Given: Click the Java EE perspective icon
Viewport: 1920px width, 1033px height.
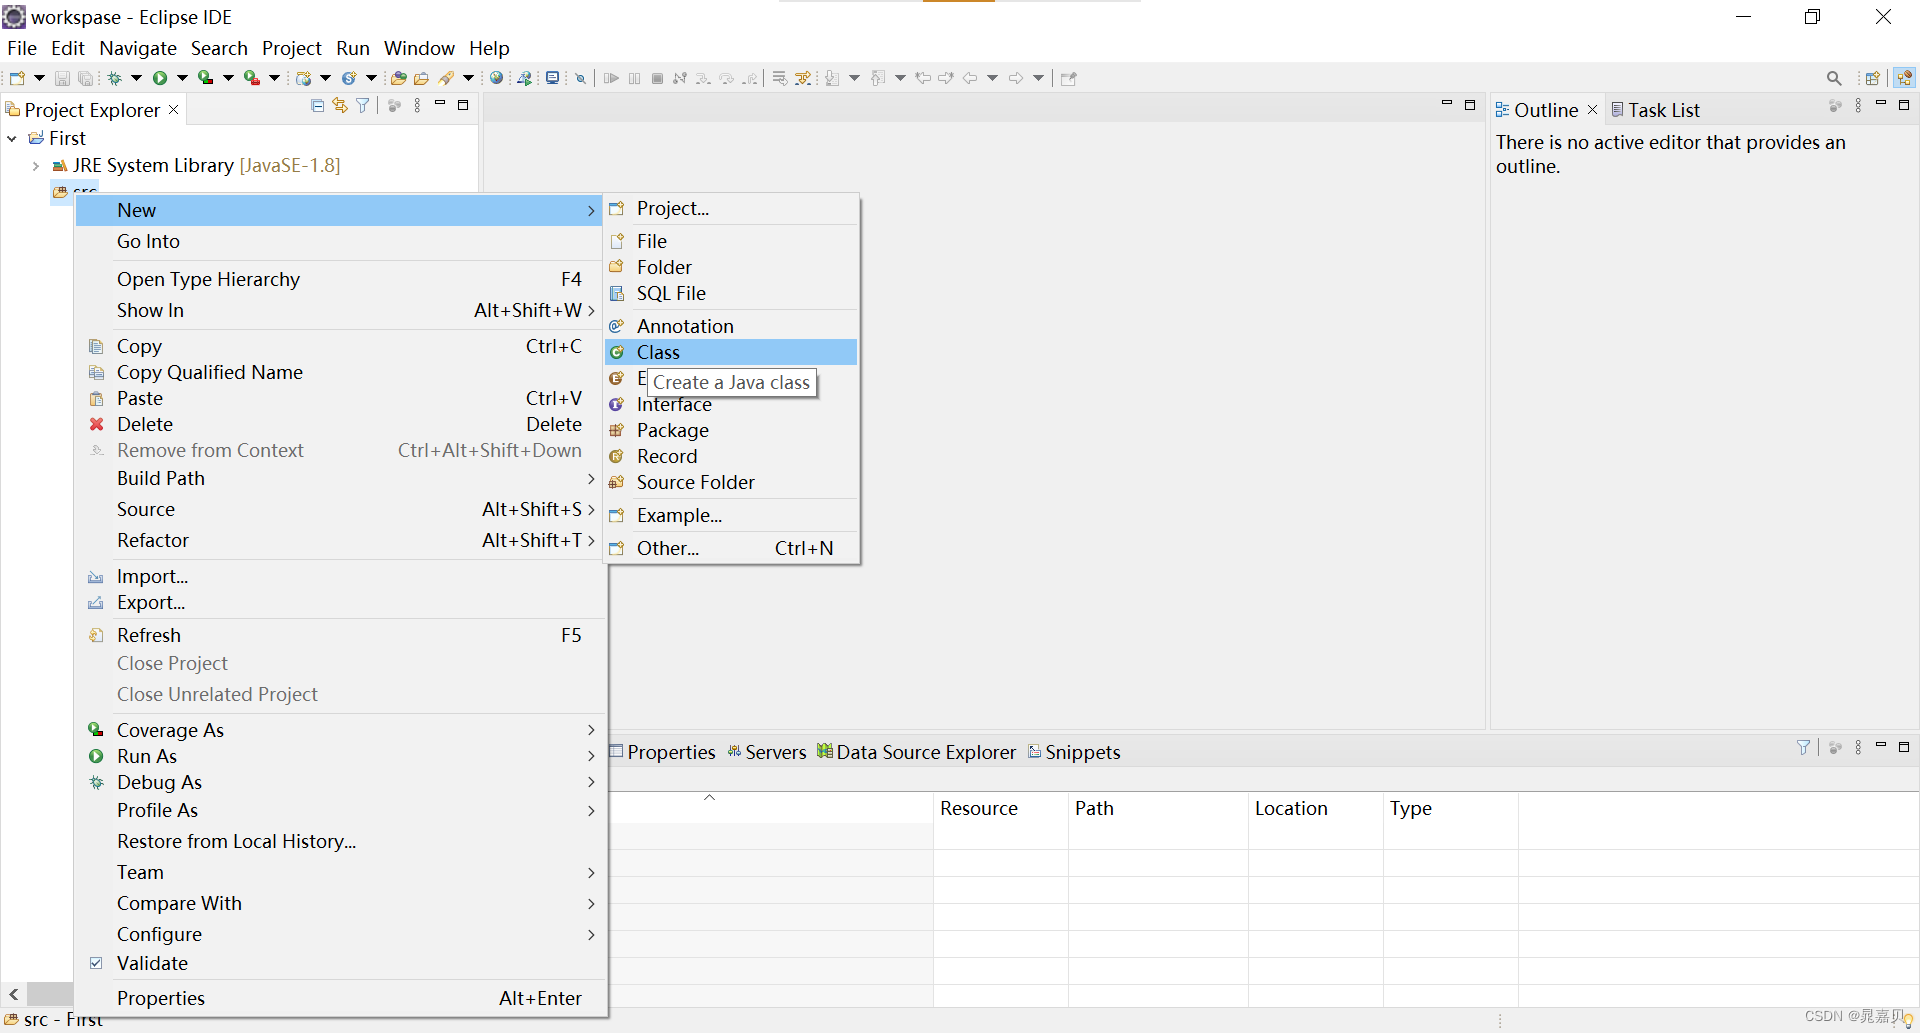Looking at the screenshot, I should (x=1904, y=78).
